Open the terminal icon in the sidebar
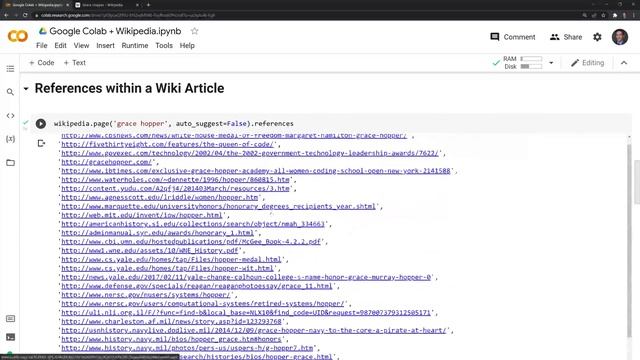Screen dimensions: 640x360 [x=10, y=337]
